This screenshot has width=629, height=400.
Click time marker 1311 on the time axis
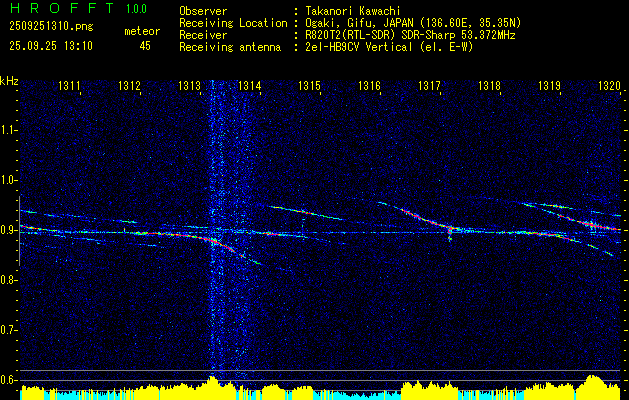[x=69, y=85]
